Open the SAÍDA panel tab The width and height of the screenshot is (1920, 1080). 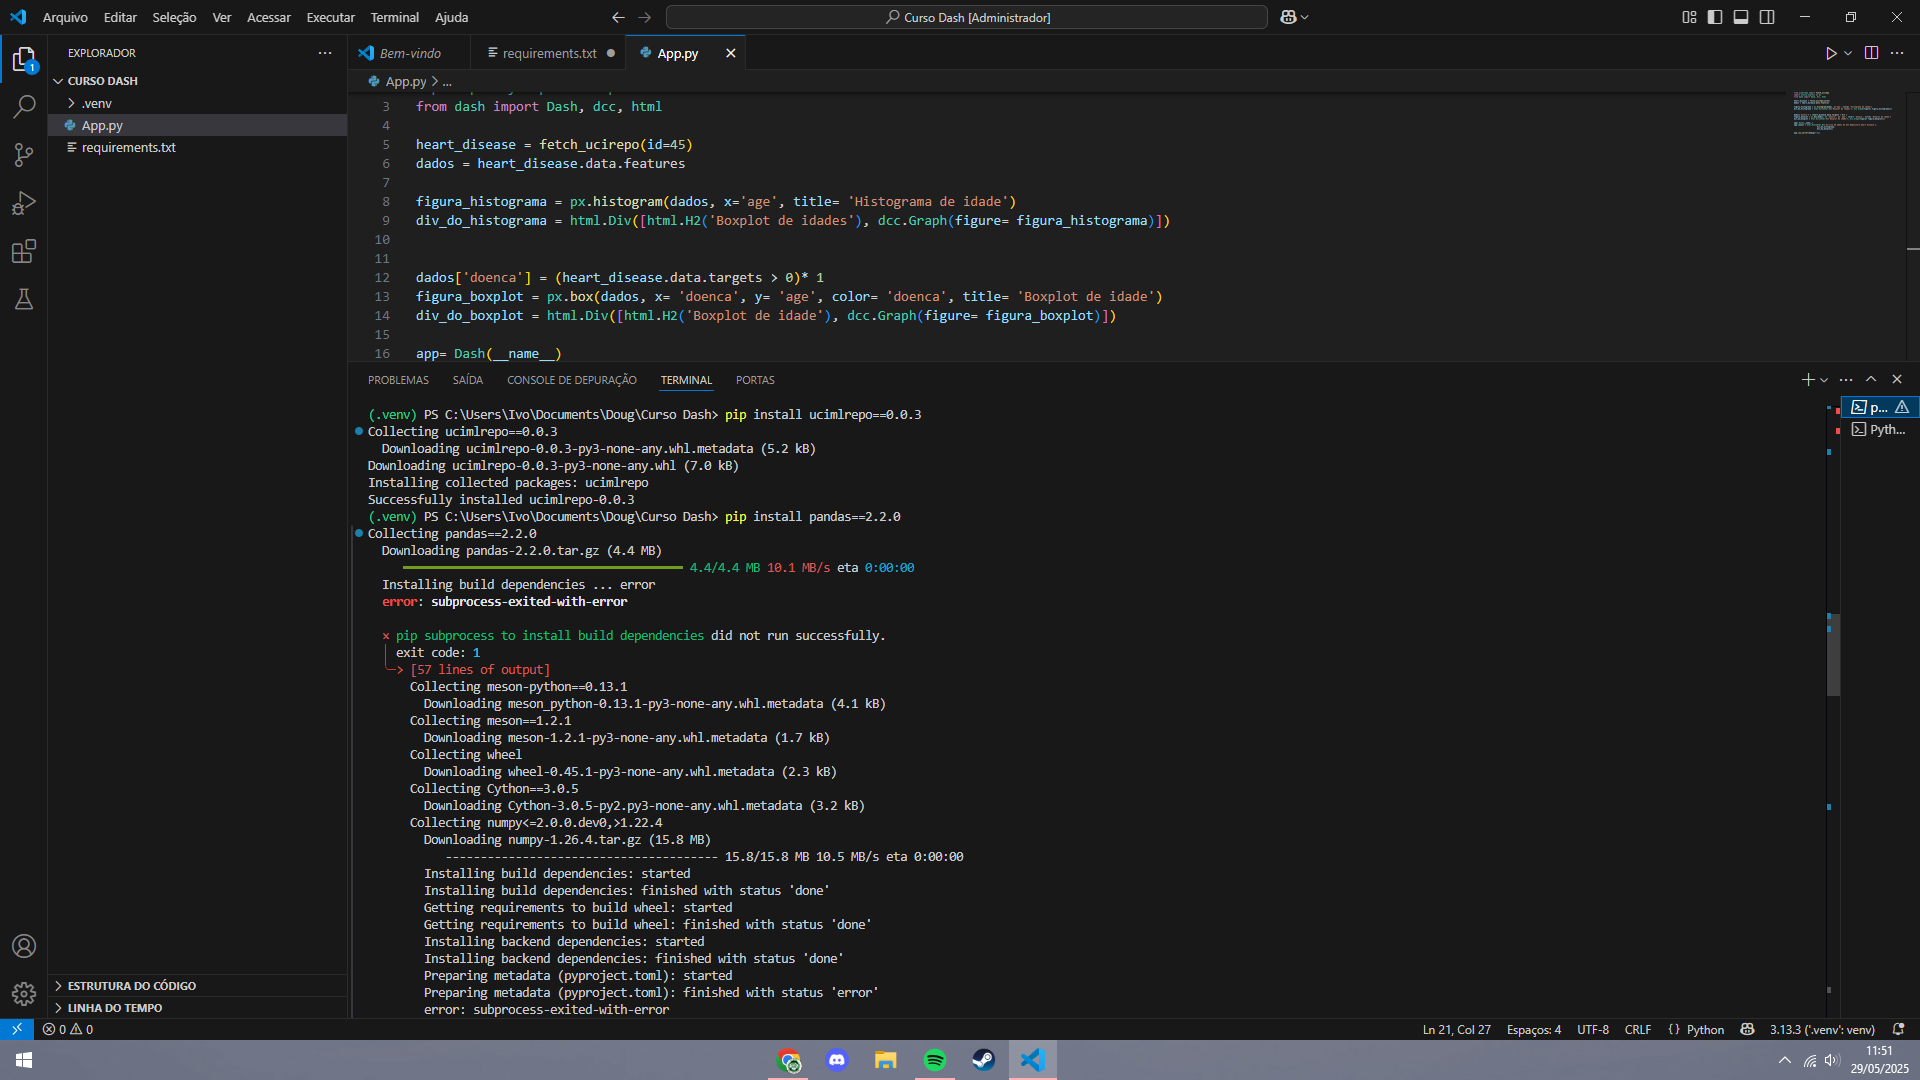click(467, 380)
